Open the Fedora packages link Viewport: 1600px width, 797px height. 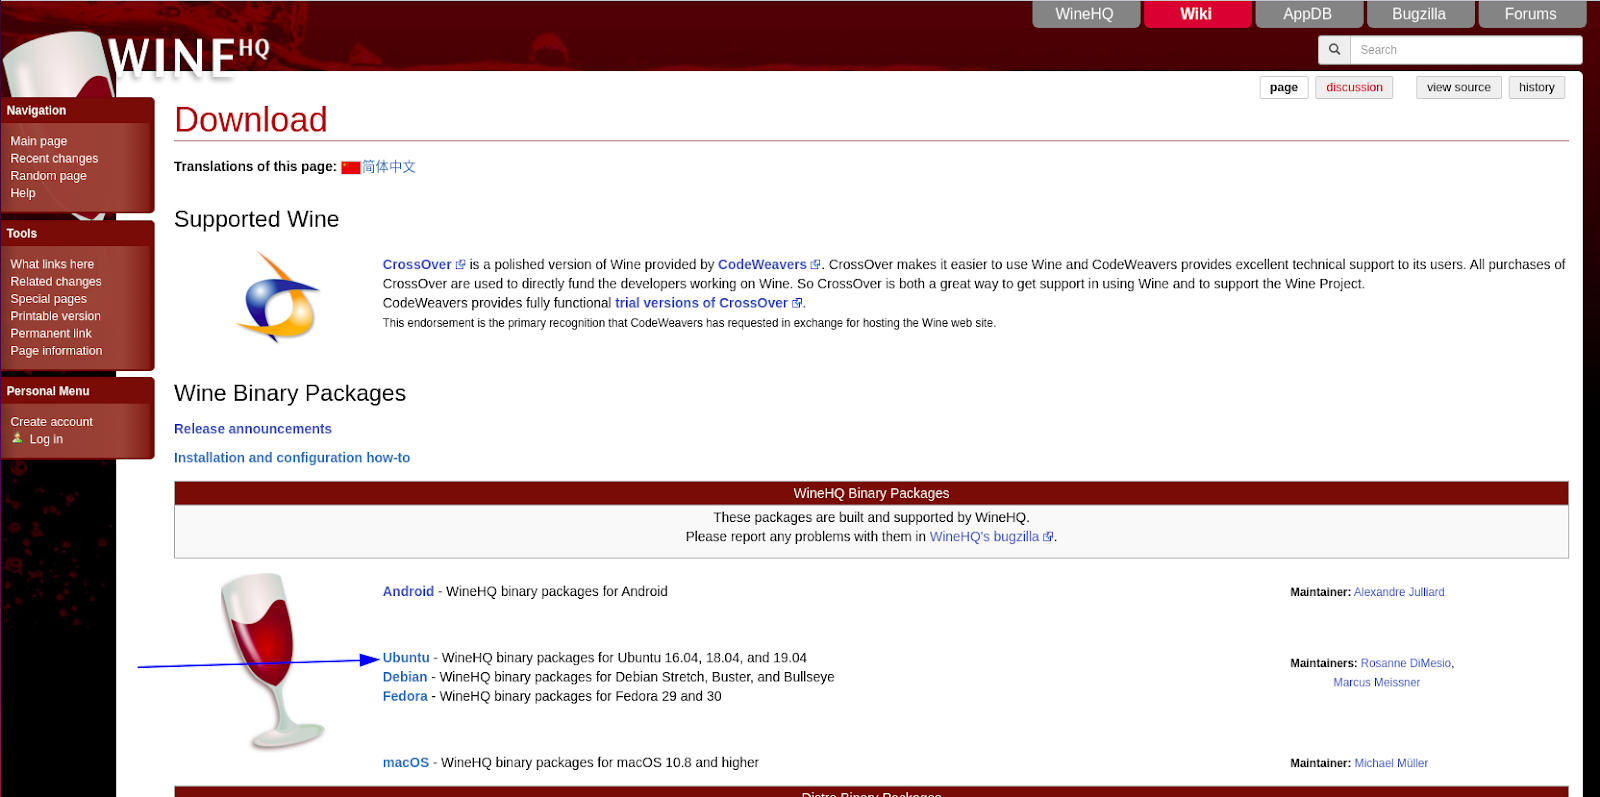click(x=405, y=697)
